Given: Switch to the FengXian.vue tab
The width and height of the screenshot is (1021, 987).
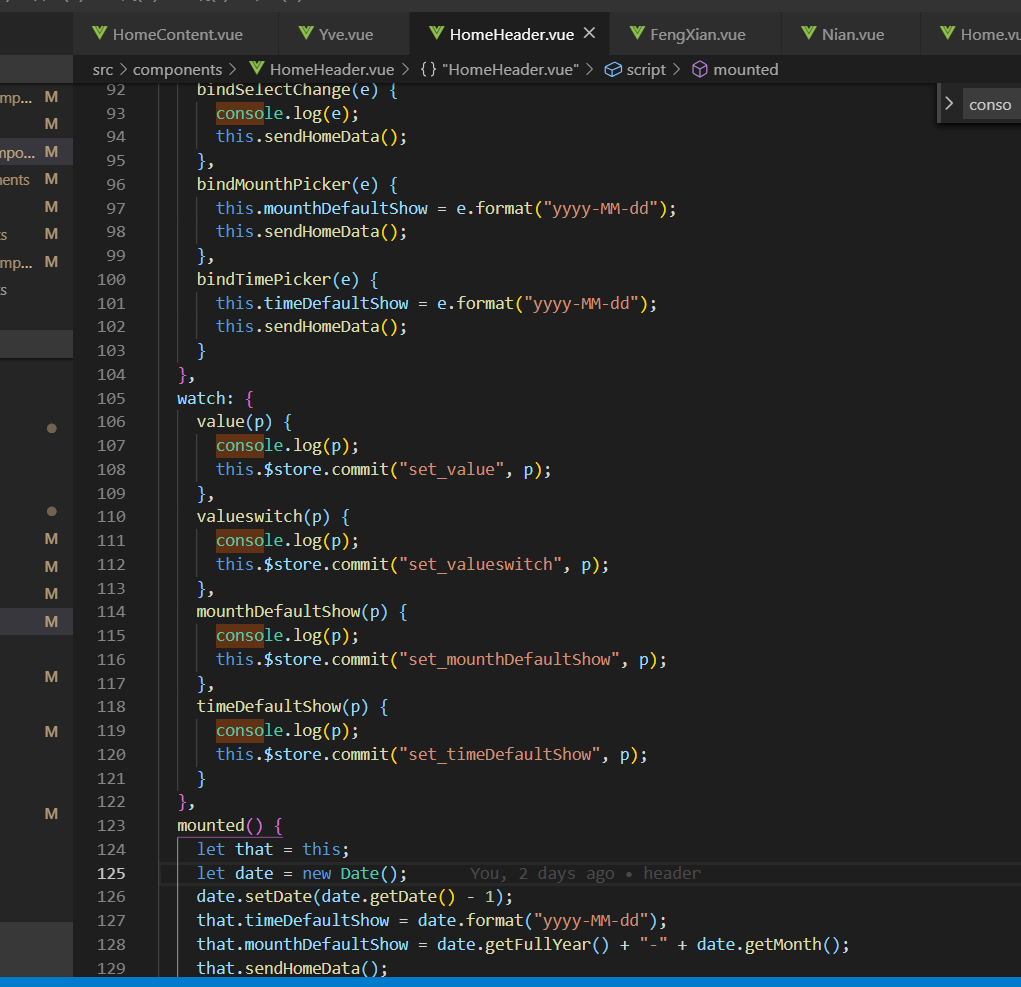Looking at the screenshot, I should tap(698, 34).
